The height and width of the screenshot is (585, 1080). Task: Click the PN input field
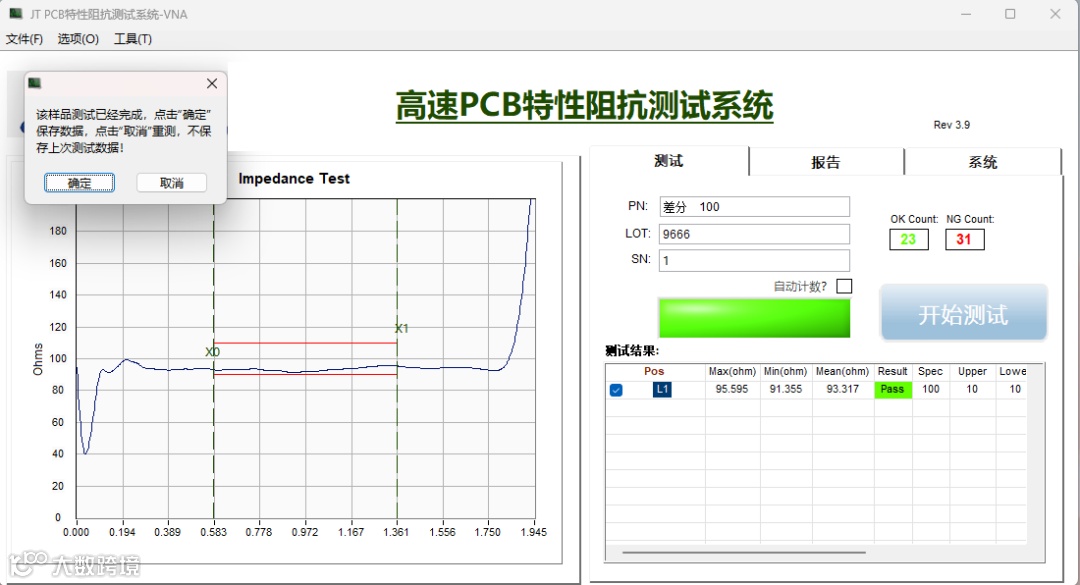point(754,207)
